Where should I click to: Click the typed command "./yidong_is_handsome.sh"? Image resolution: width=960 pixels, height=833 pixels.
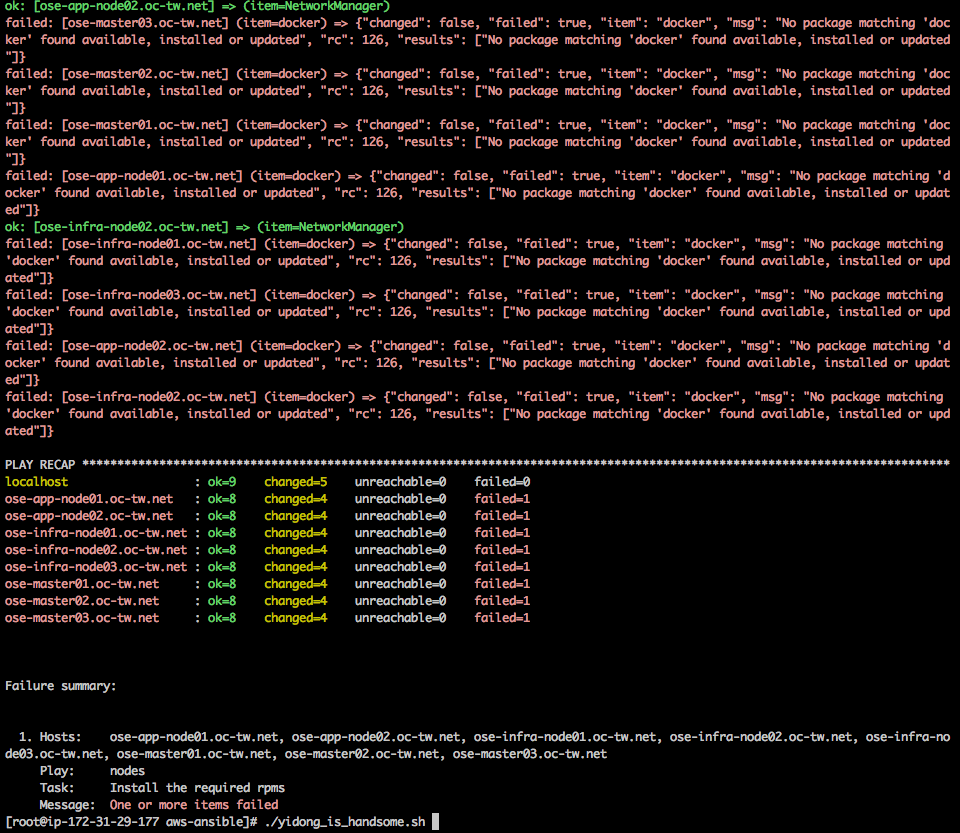point(345,822)
